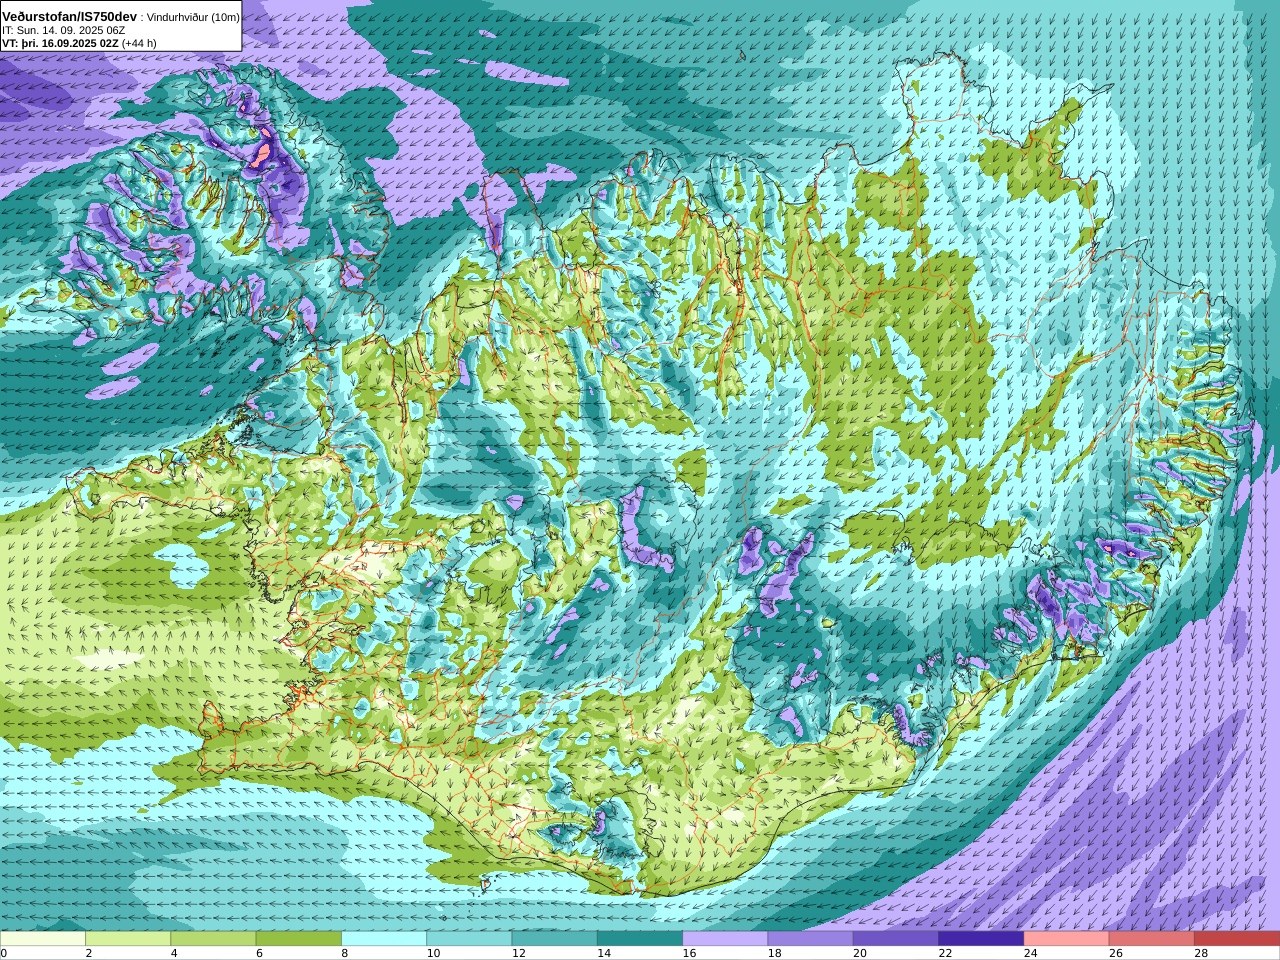This screenshot has width=1280, height=960.
Task: Click the legend label 14
Action: pyautogui.click(x=603, y=953)
